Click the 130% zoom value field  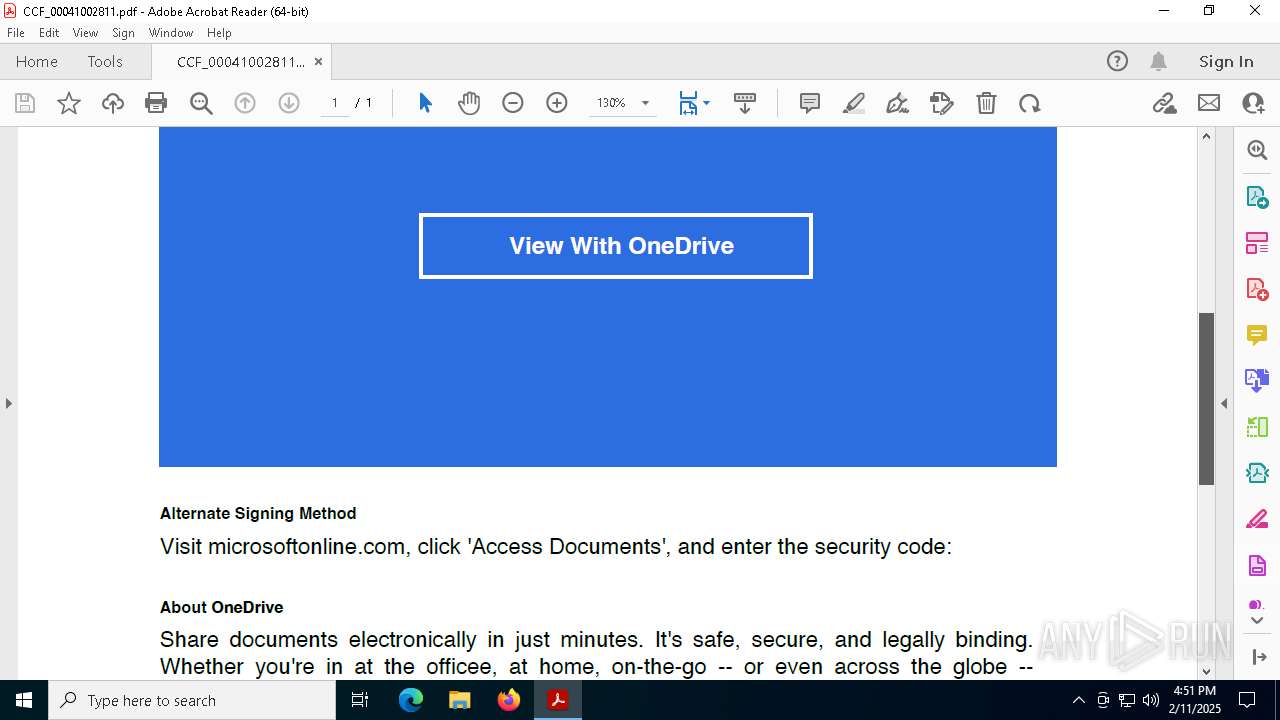point(612,103)
